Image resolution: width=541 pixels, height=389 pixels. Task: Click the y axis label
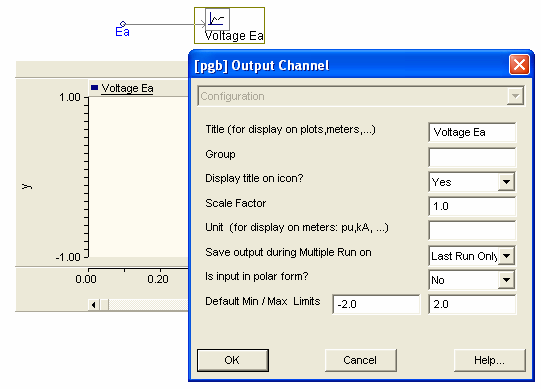point(27,187)
